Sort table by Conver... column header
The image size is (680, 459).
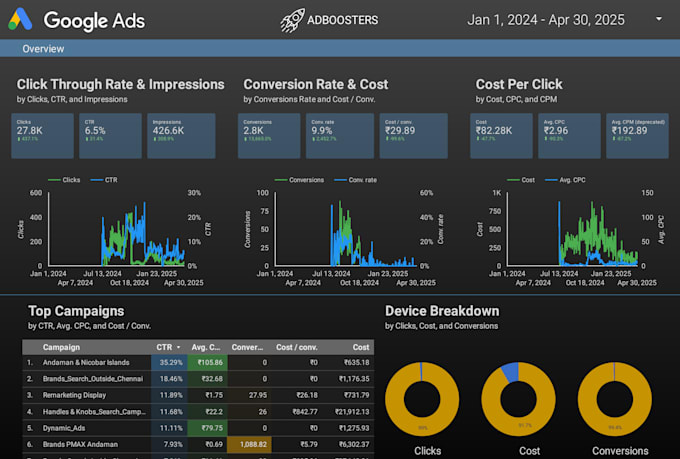click(247, 347)
